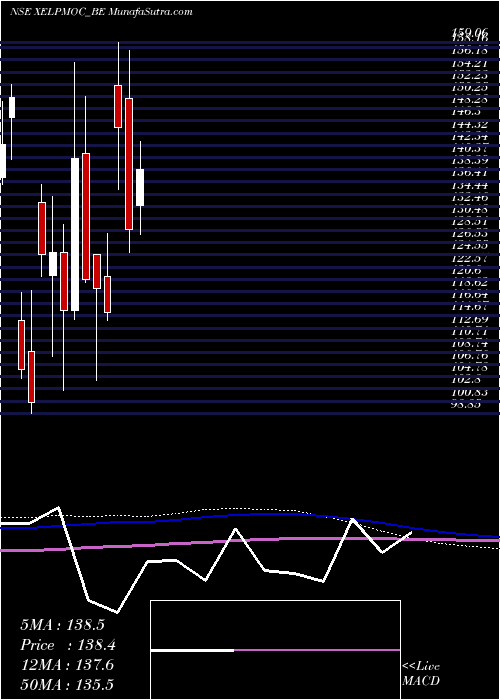The image size is (500, 700).
Task: Click the 100.83 price axis label
Action: tap(469, 392)
